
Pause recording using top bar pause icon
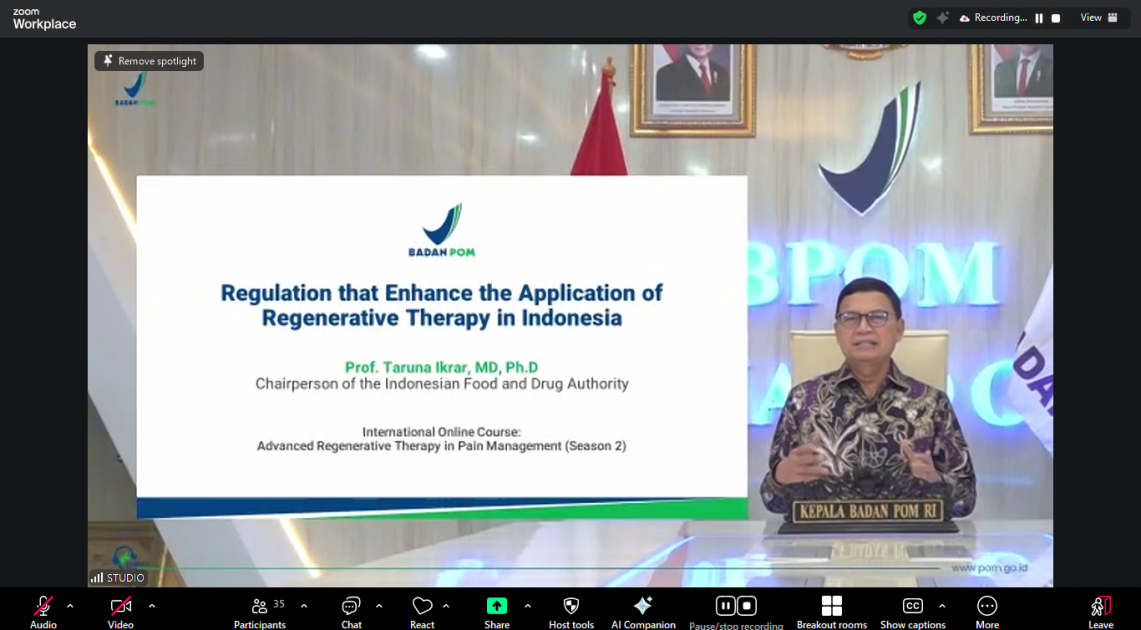1039,18
